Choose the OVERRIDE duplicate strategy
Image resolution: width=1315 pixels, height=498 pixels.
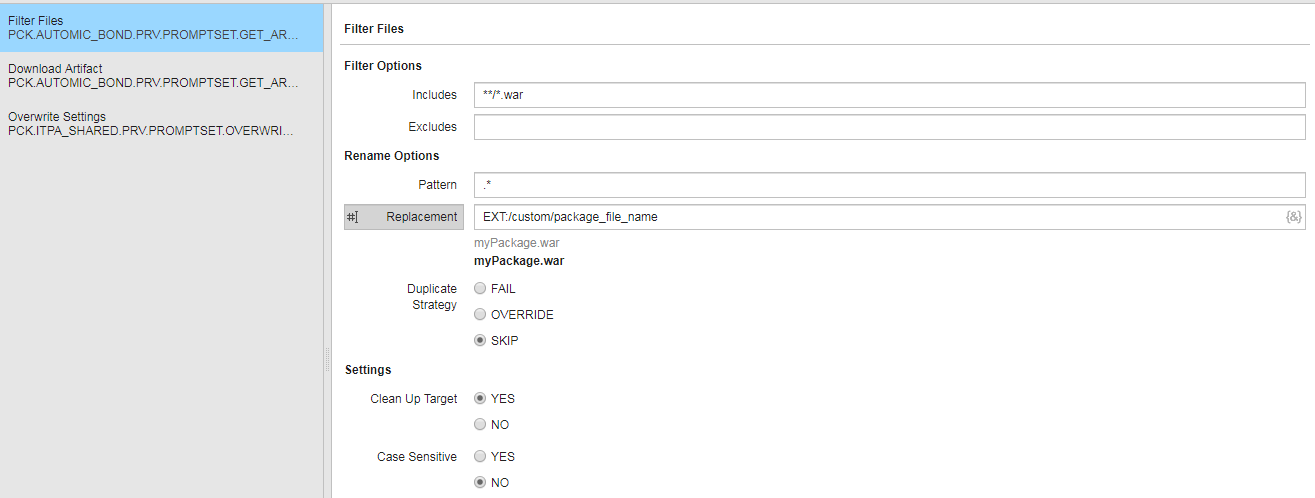(480, 314)
